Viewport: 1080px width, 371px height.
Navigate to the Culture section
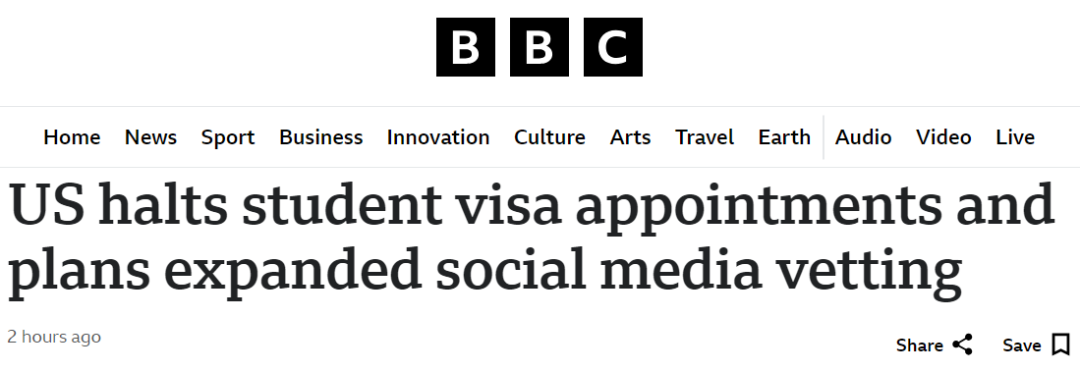pyautogui.click(x=550, y=137)
